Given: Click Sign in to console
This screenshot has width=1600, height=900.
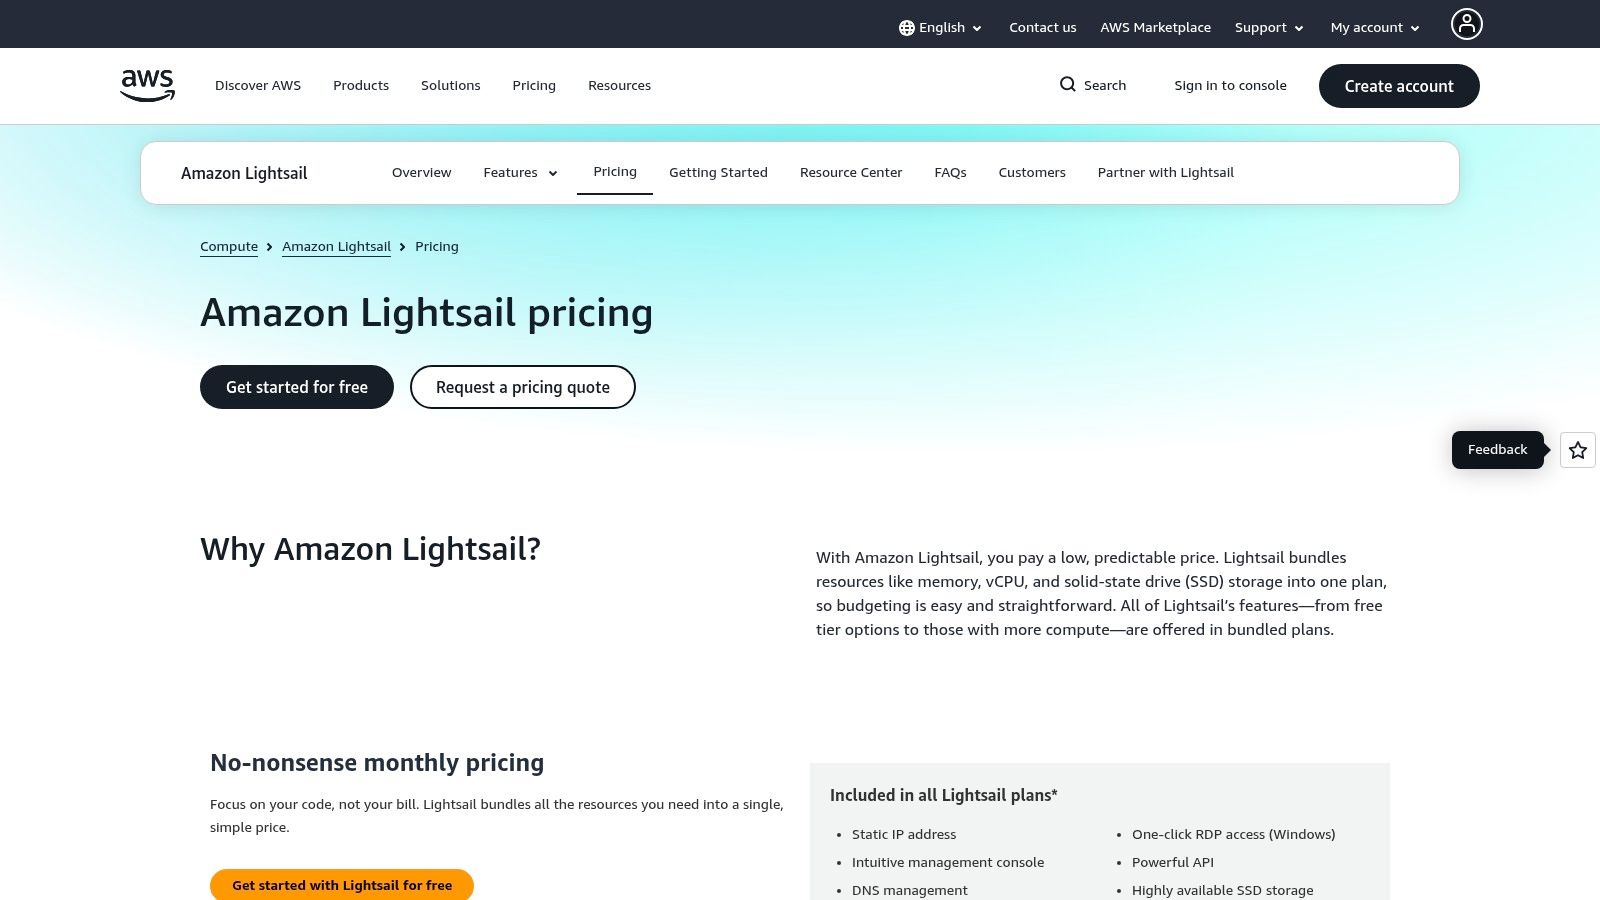Looking at the screenshot, I should pos(1230,85).
